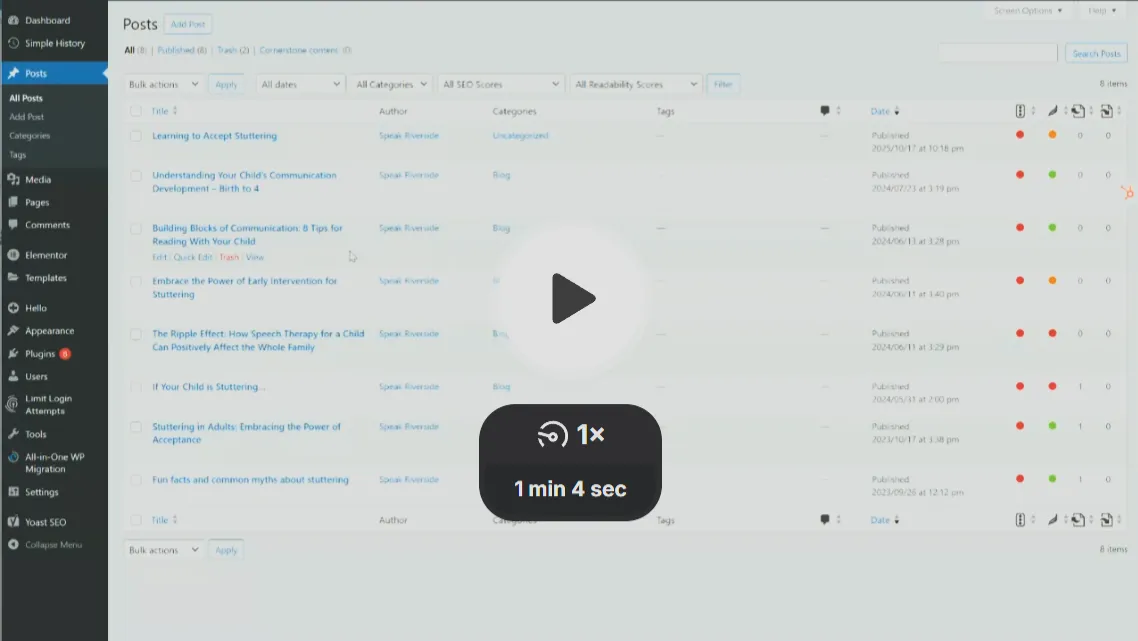Open 'Fun facts and common myths about stuttering' post
The width and height of the screenshot is (1138, 641).
[250, 480]
